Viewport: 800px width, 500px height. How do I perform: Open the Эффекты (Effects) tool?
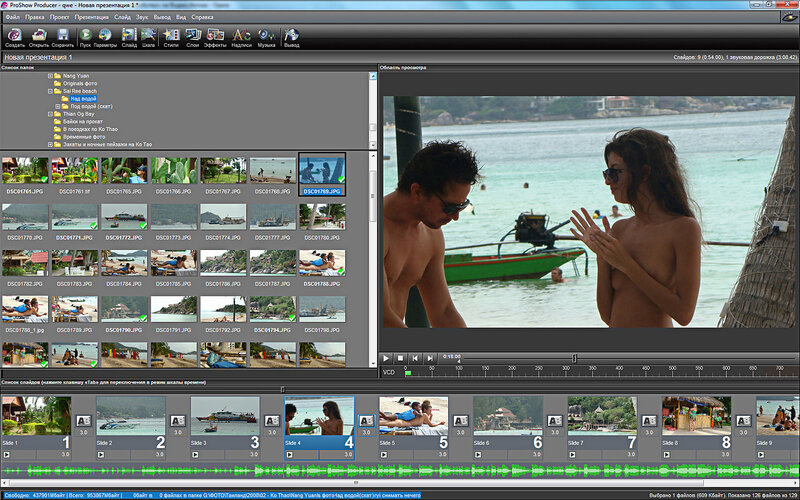215,37
